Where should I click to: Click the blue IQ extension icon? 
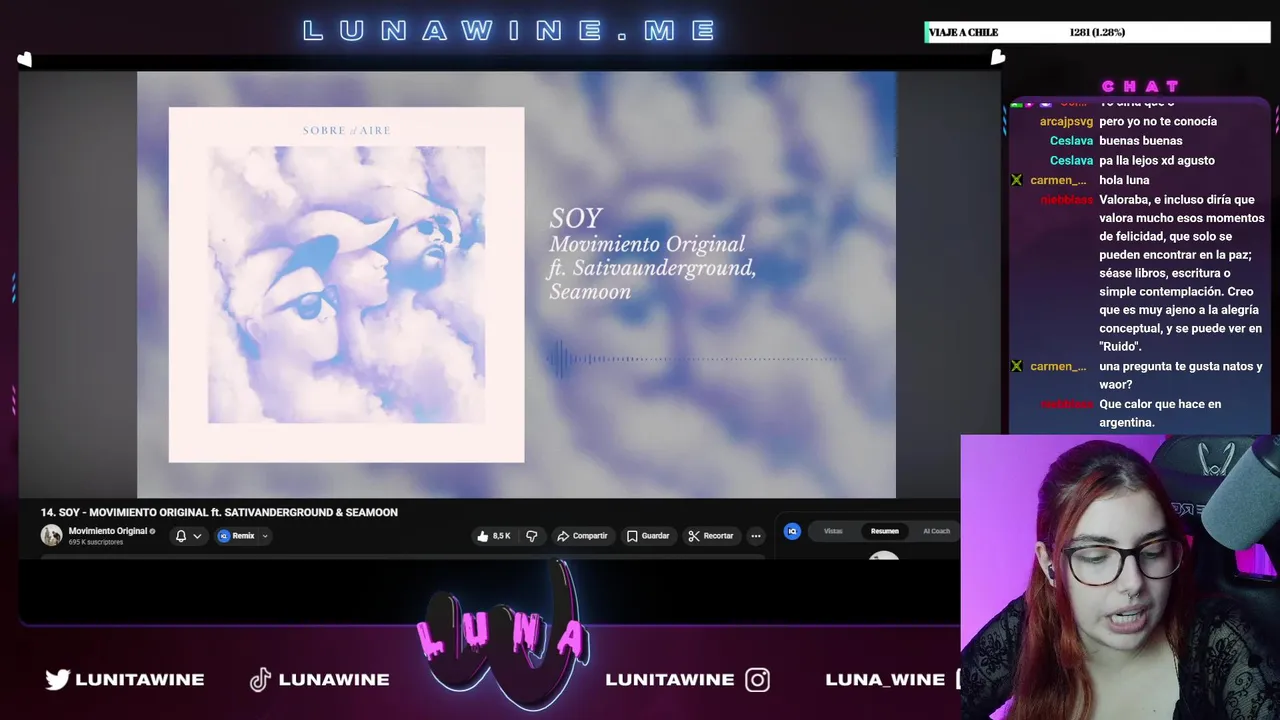coord(792,531)
